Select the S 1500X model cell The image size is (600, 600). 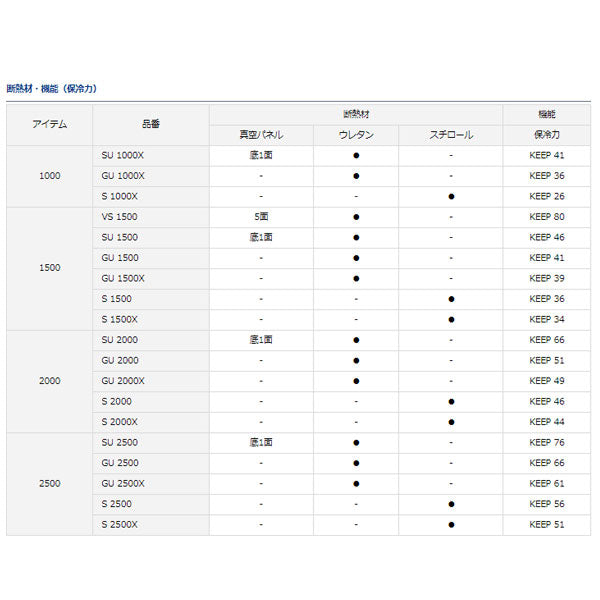click(x=120, y=320)
